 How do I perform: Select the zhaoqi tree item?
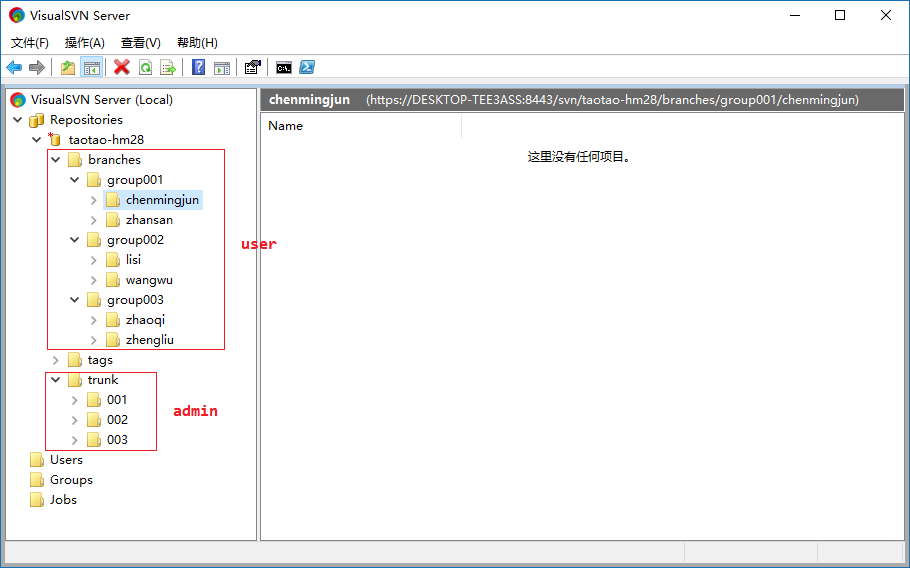pyautogui.click(x=145, y=320)
